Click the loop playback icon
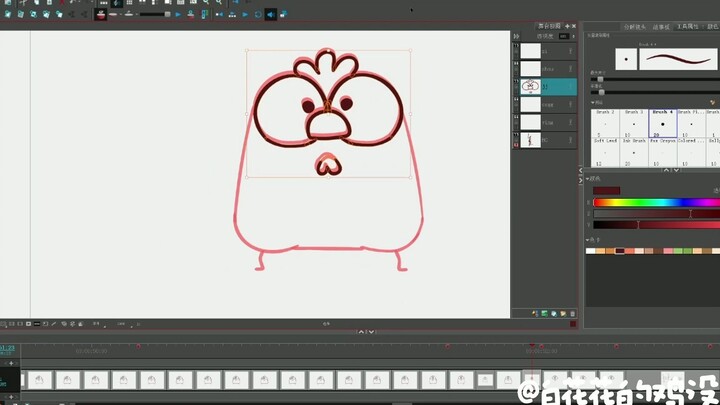Screen dimensions: 720x405 coord(258,15)
